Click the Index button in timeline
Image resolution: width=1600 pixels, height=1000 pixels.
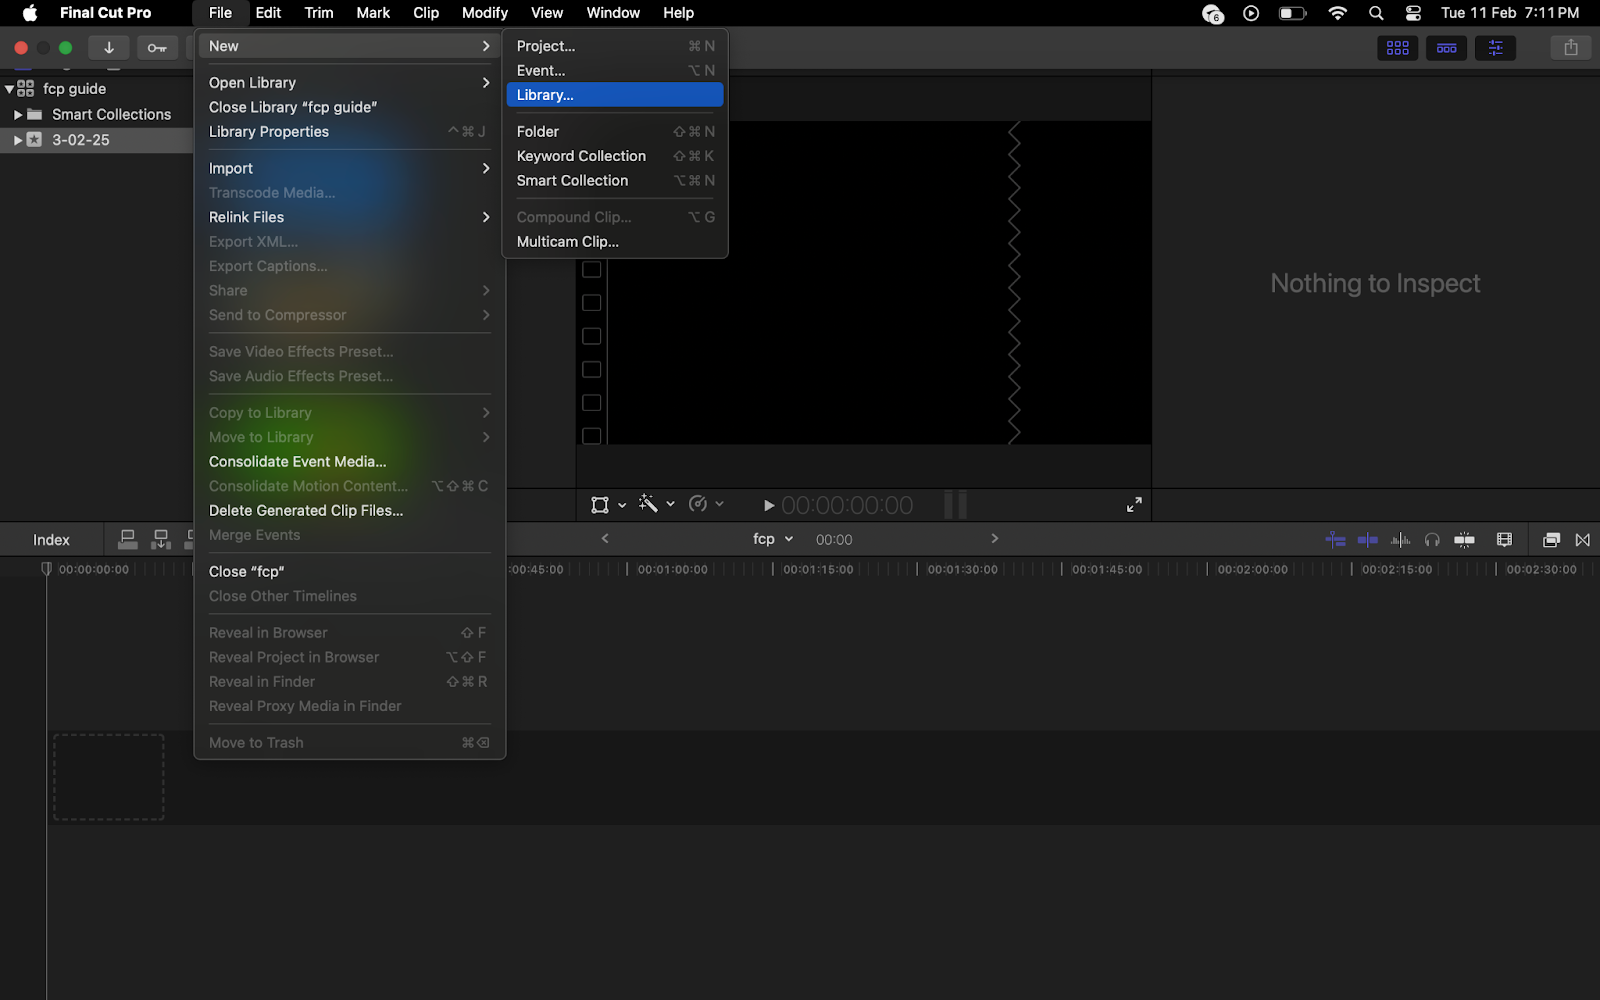pos(51,540)
